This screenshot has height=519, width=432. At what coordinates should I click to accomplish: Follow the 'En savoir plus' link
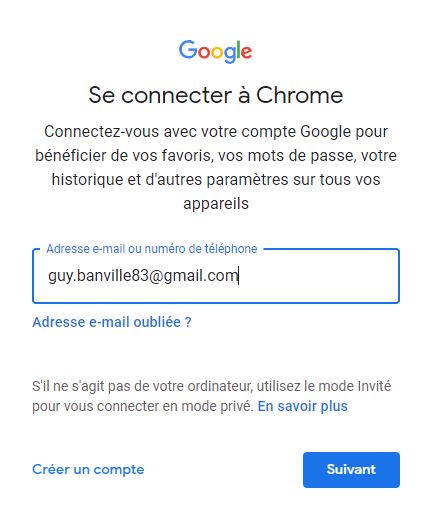[303, 406]
